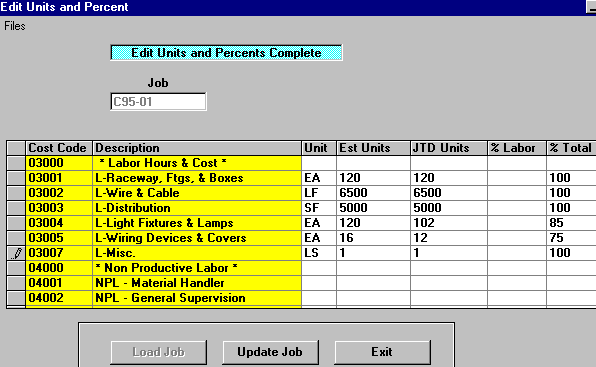Click 'NPL - Material Handler' description

(197, 283)
